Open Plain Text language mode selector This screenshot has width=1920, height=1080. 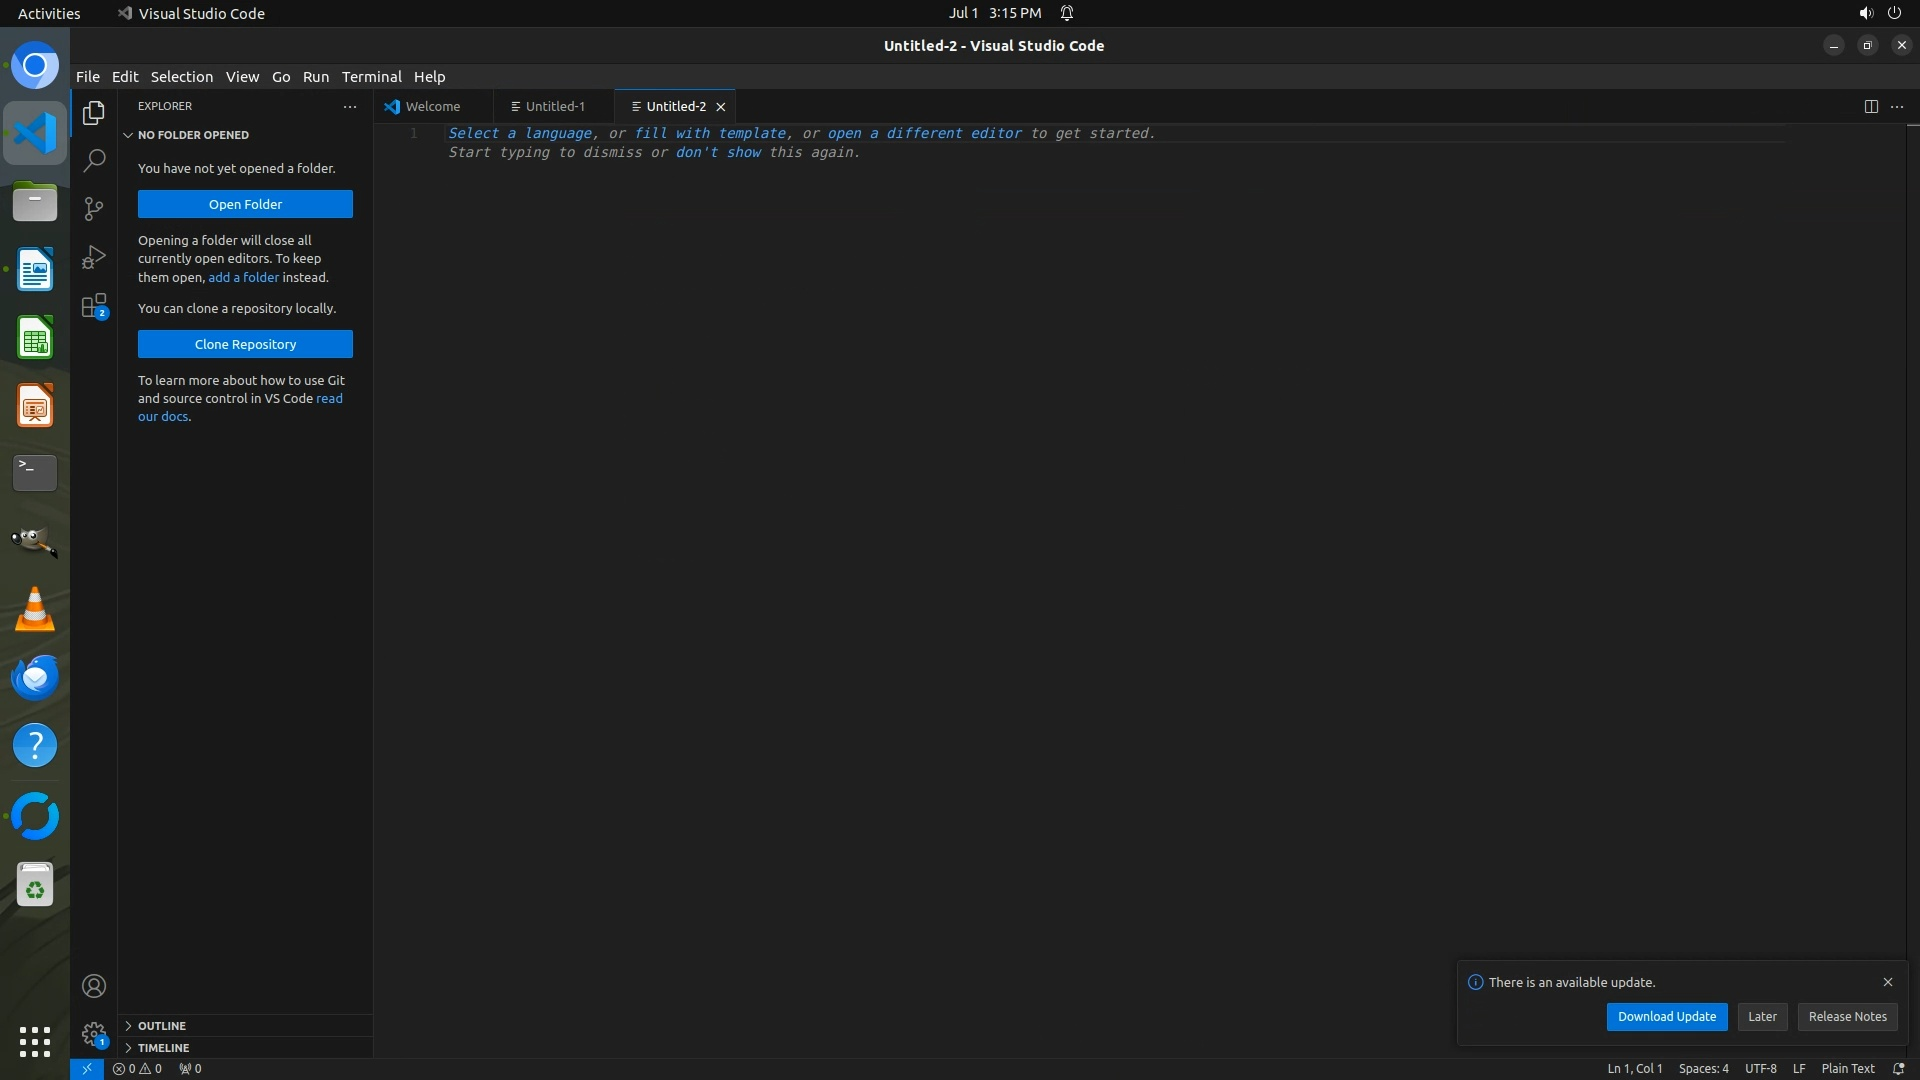coord(1847,1068)
